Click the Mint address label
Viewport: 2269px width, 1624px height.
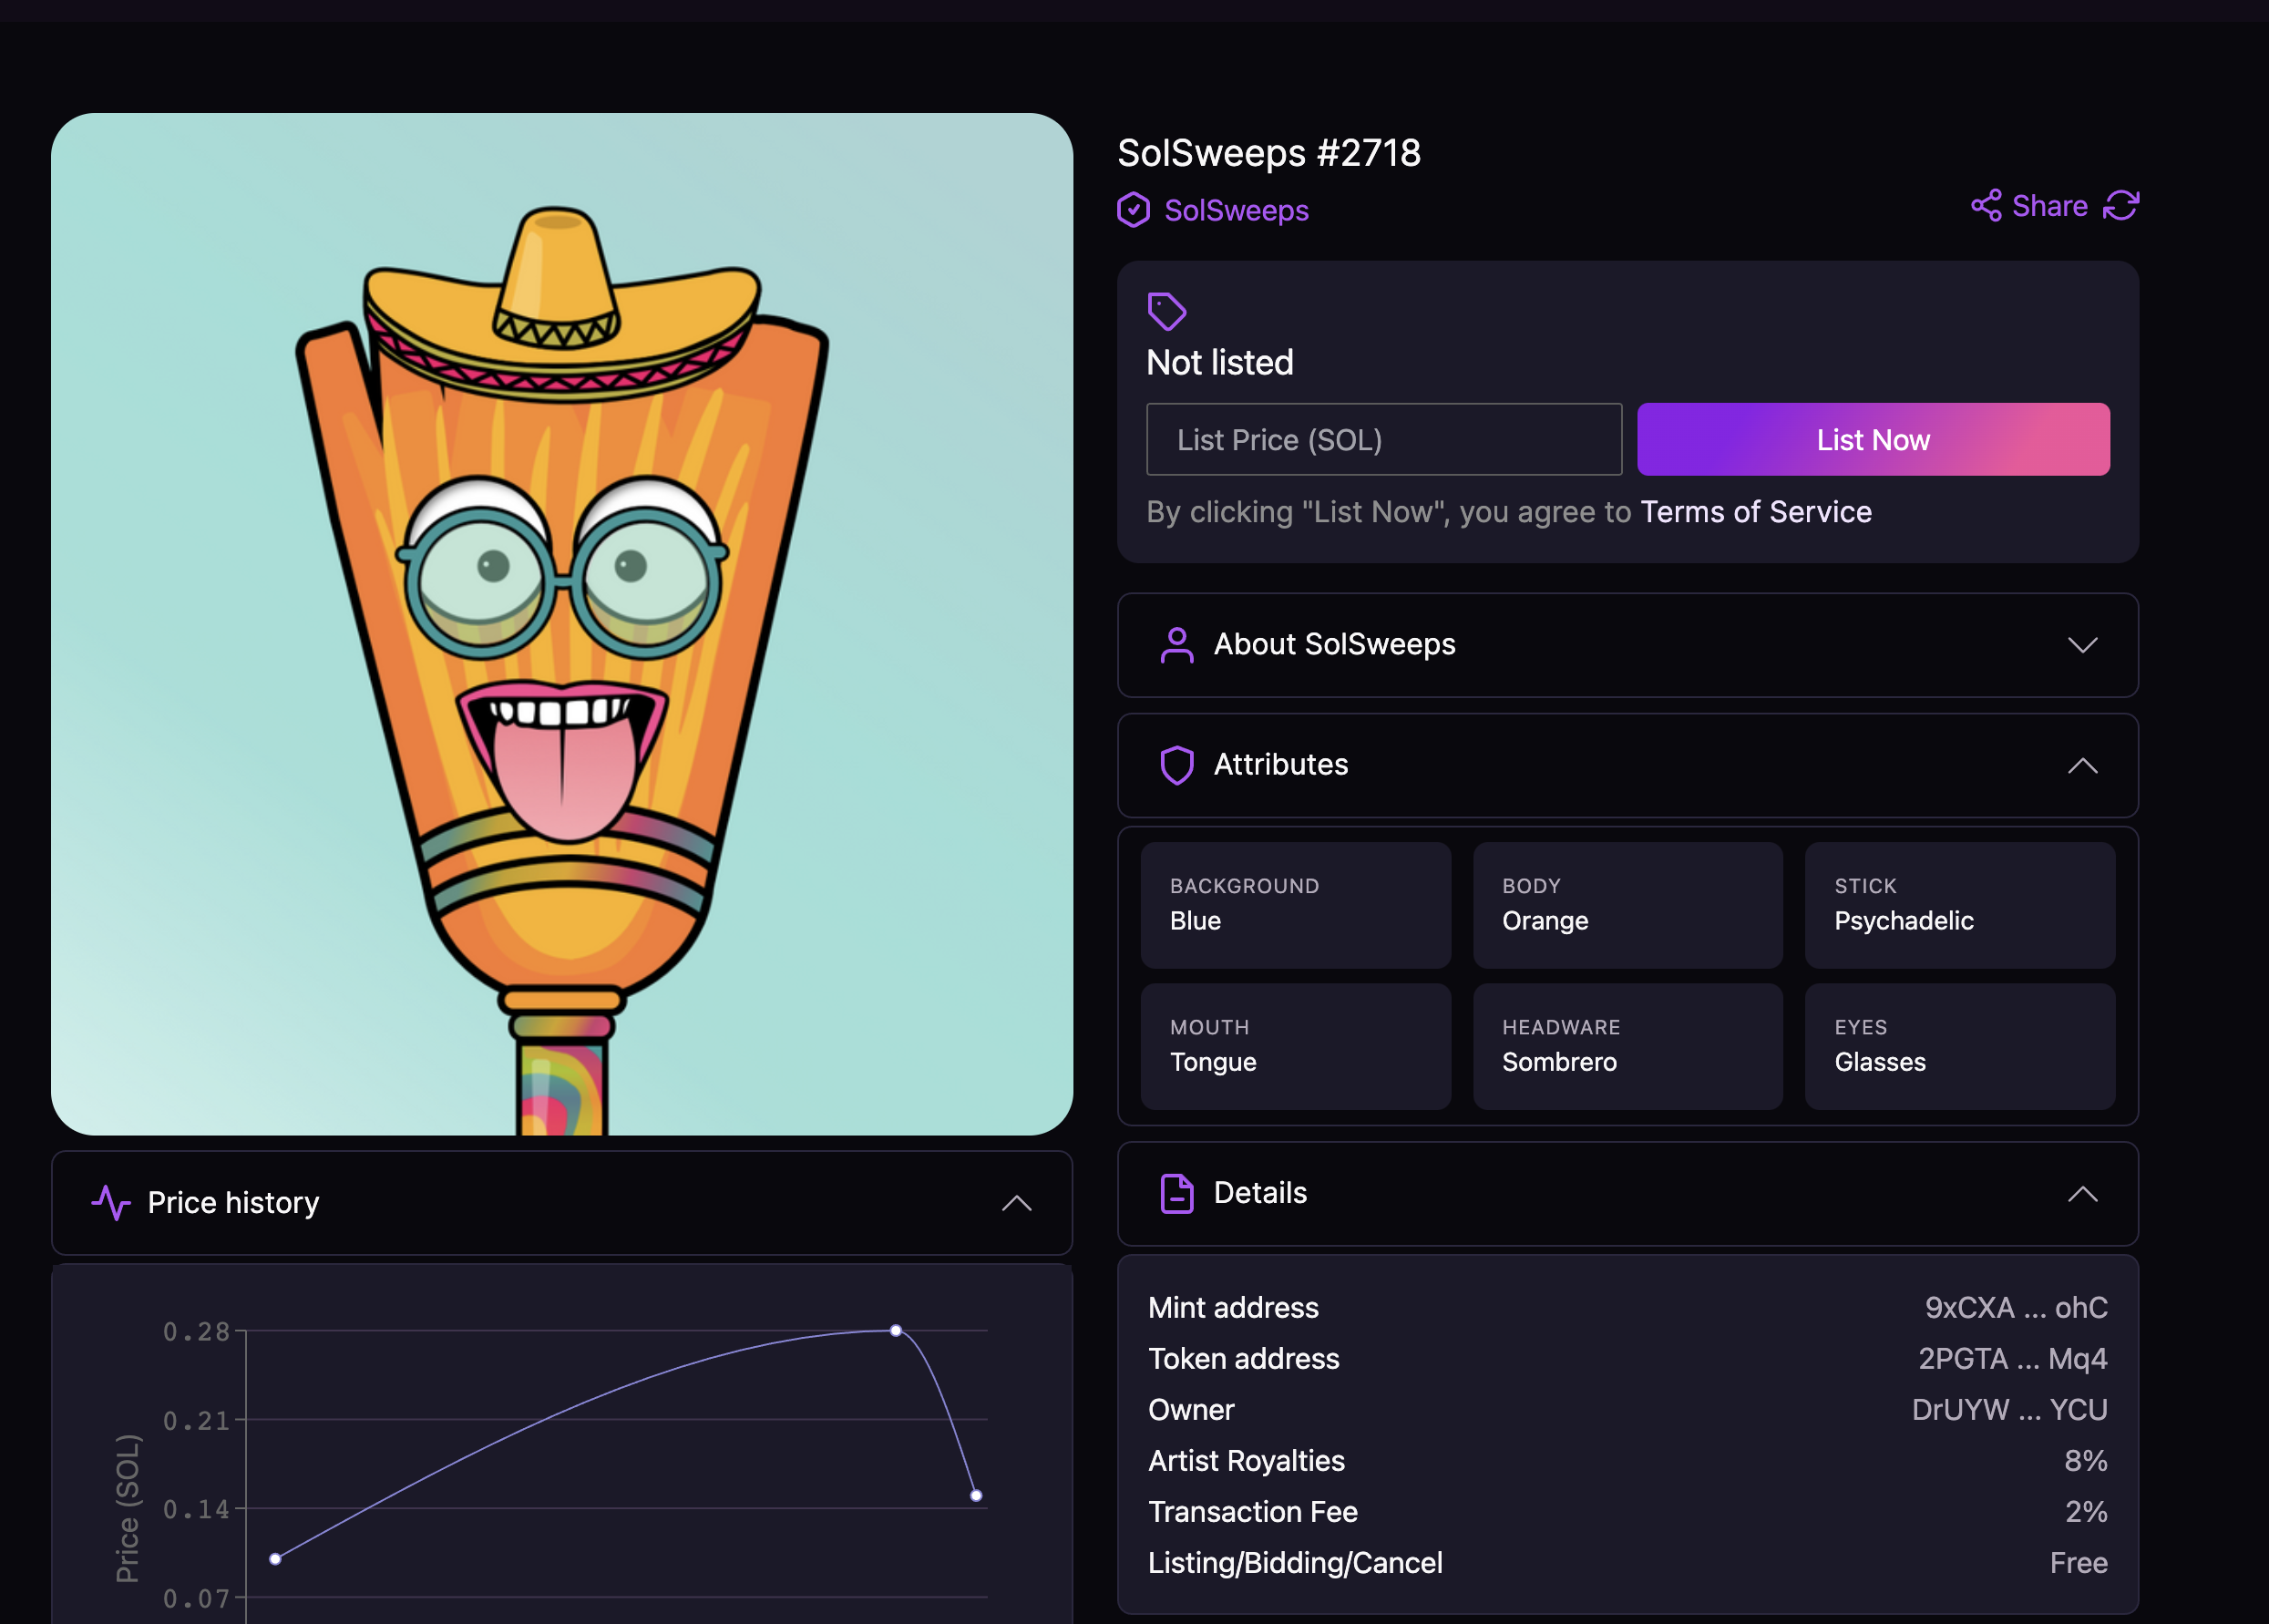[x=1233, y=1308]
